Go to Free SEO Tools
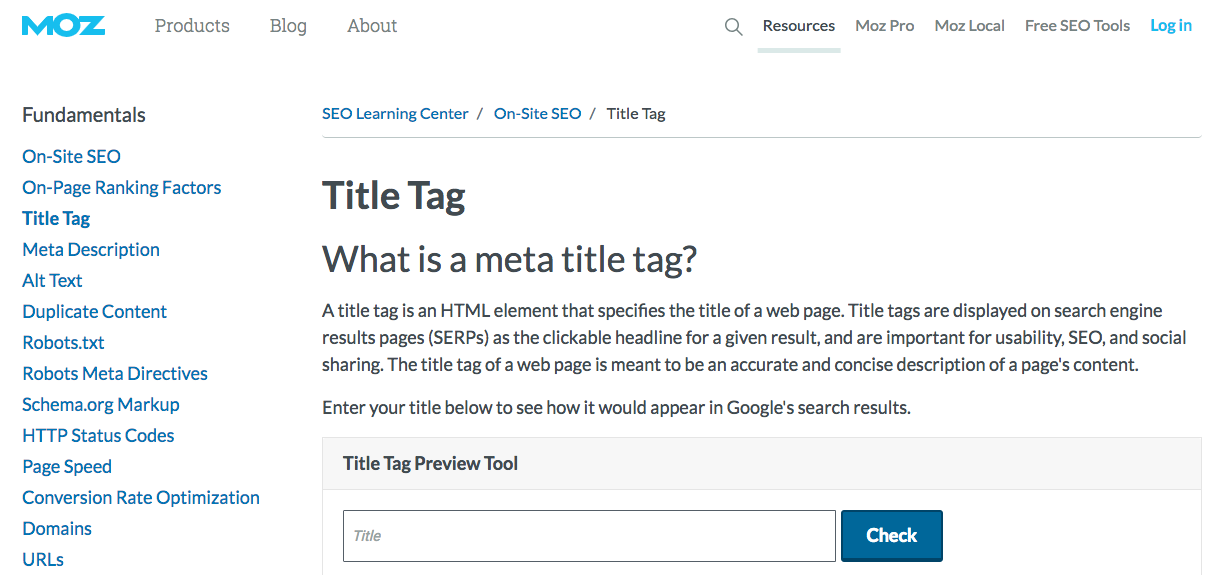 1077,26
